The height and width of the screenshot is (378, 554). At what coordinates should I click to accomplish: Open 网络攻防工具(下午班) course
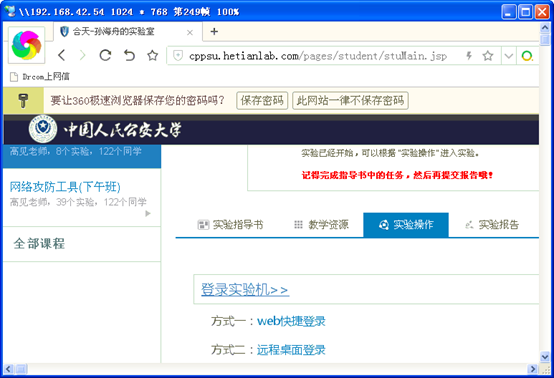65,187
